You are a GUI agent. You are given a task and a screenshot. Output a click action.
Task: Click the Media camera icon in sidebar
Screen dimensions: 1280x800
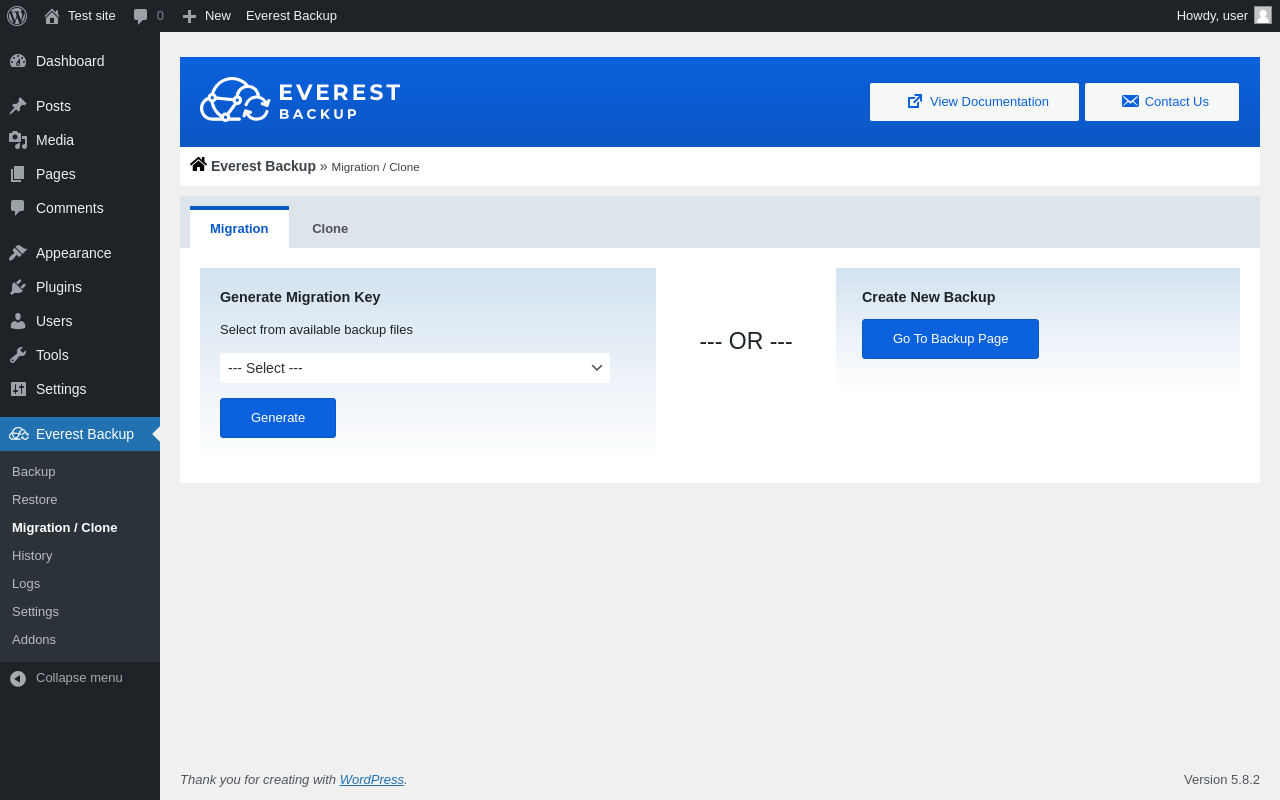18,140
